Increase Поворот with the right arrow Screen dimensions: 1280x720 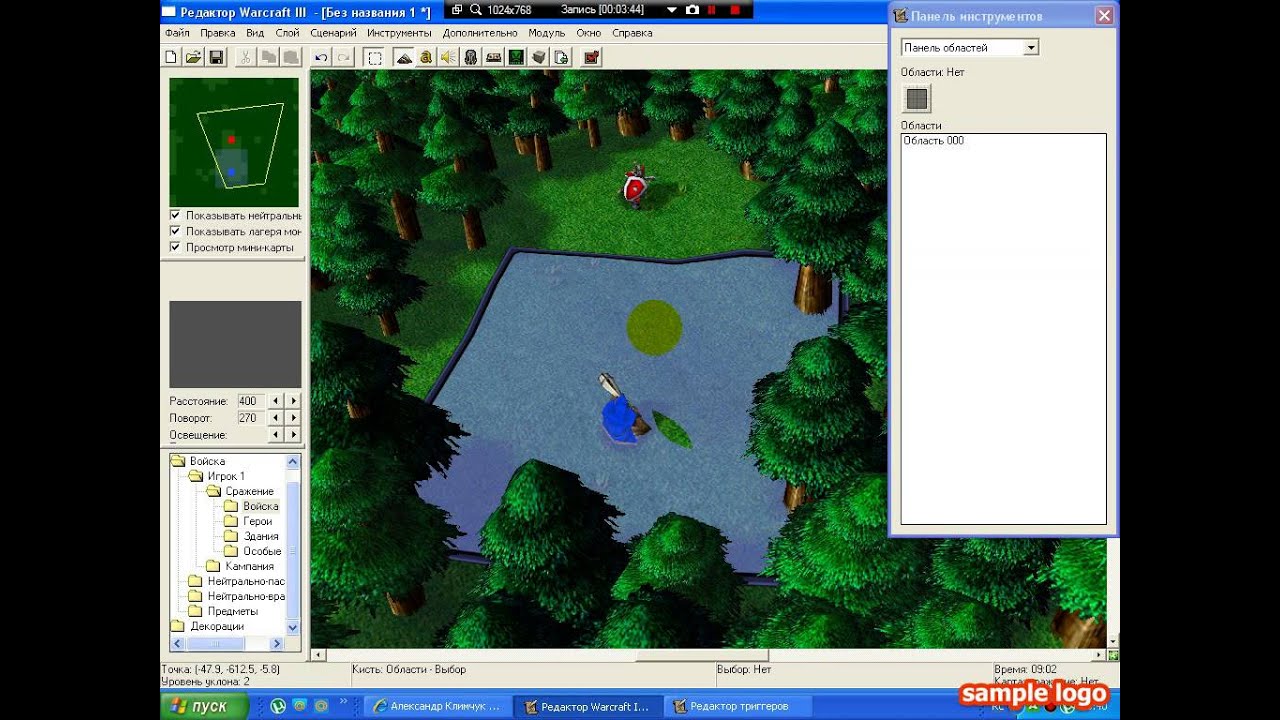[x=293, y=418]
